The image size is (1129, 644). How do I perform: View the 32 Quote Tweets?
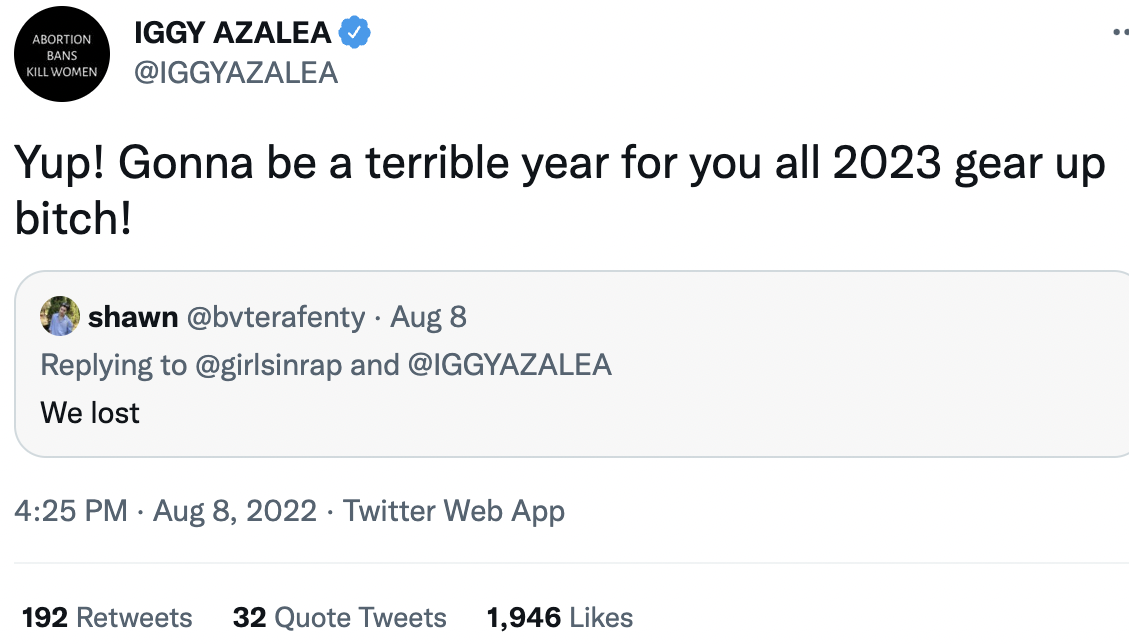click(x=339, y=617)
